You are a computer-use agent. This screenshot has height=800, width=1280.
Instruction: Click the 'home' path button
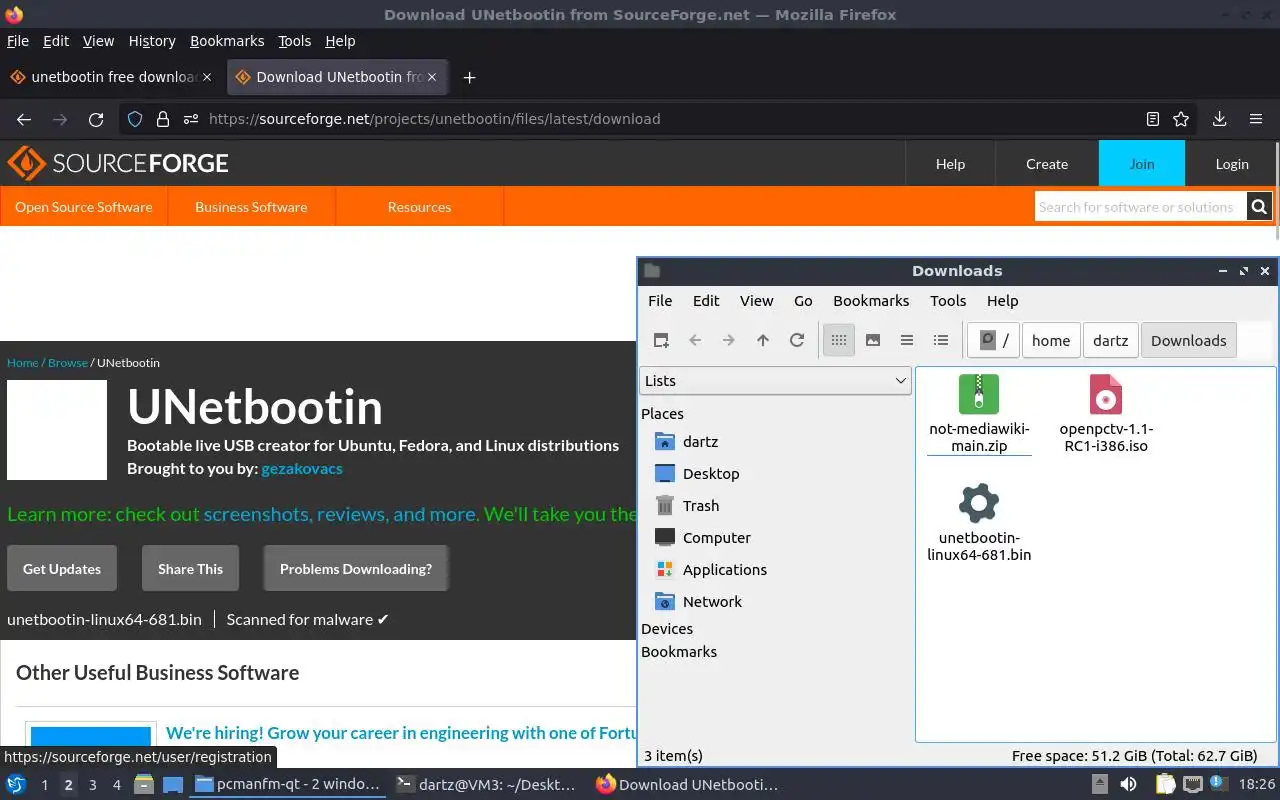point(1051,340)
